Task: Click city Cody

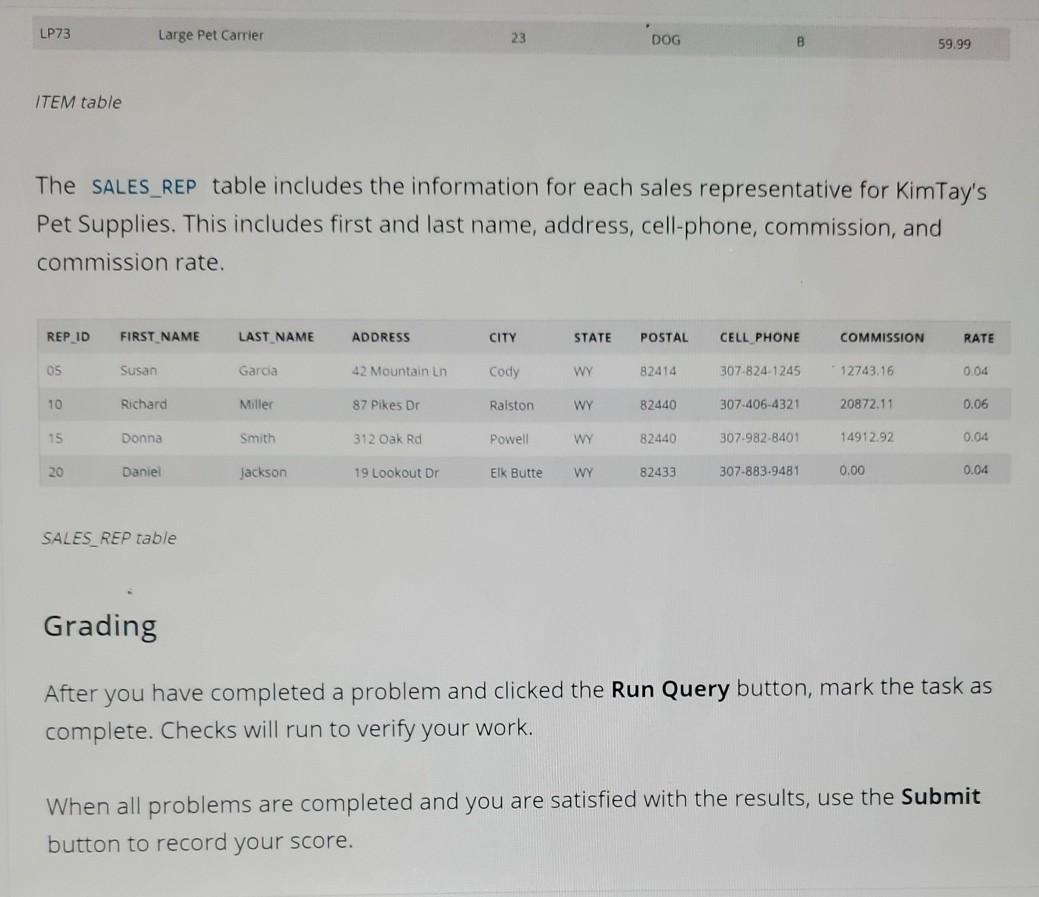Action: pyautogui.click(x=504, y=371)
